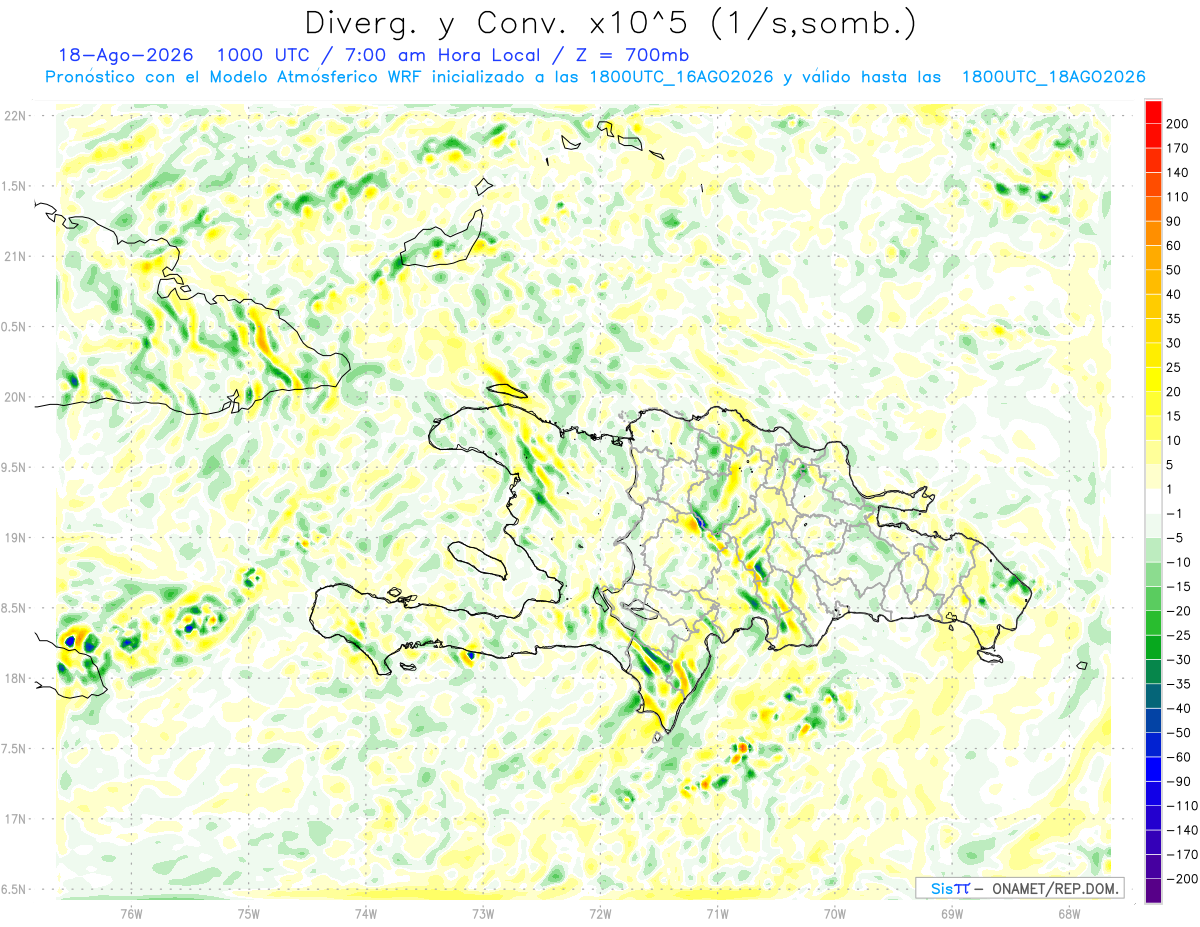Click the '70W' longitude axis label
This screenshot has height=927, width=1200.
835,914
